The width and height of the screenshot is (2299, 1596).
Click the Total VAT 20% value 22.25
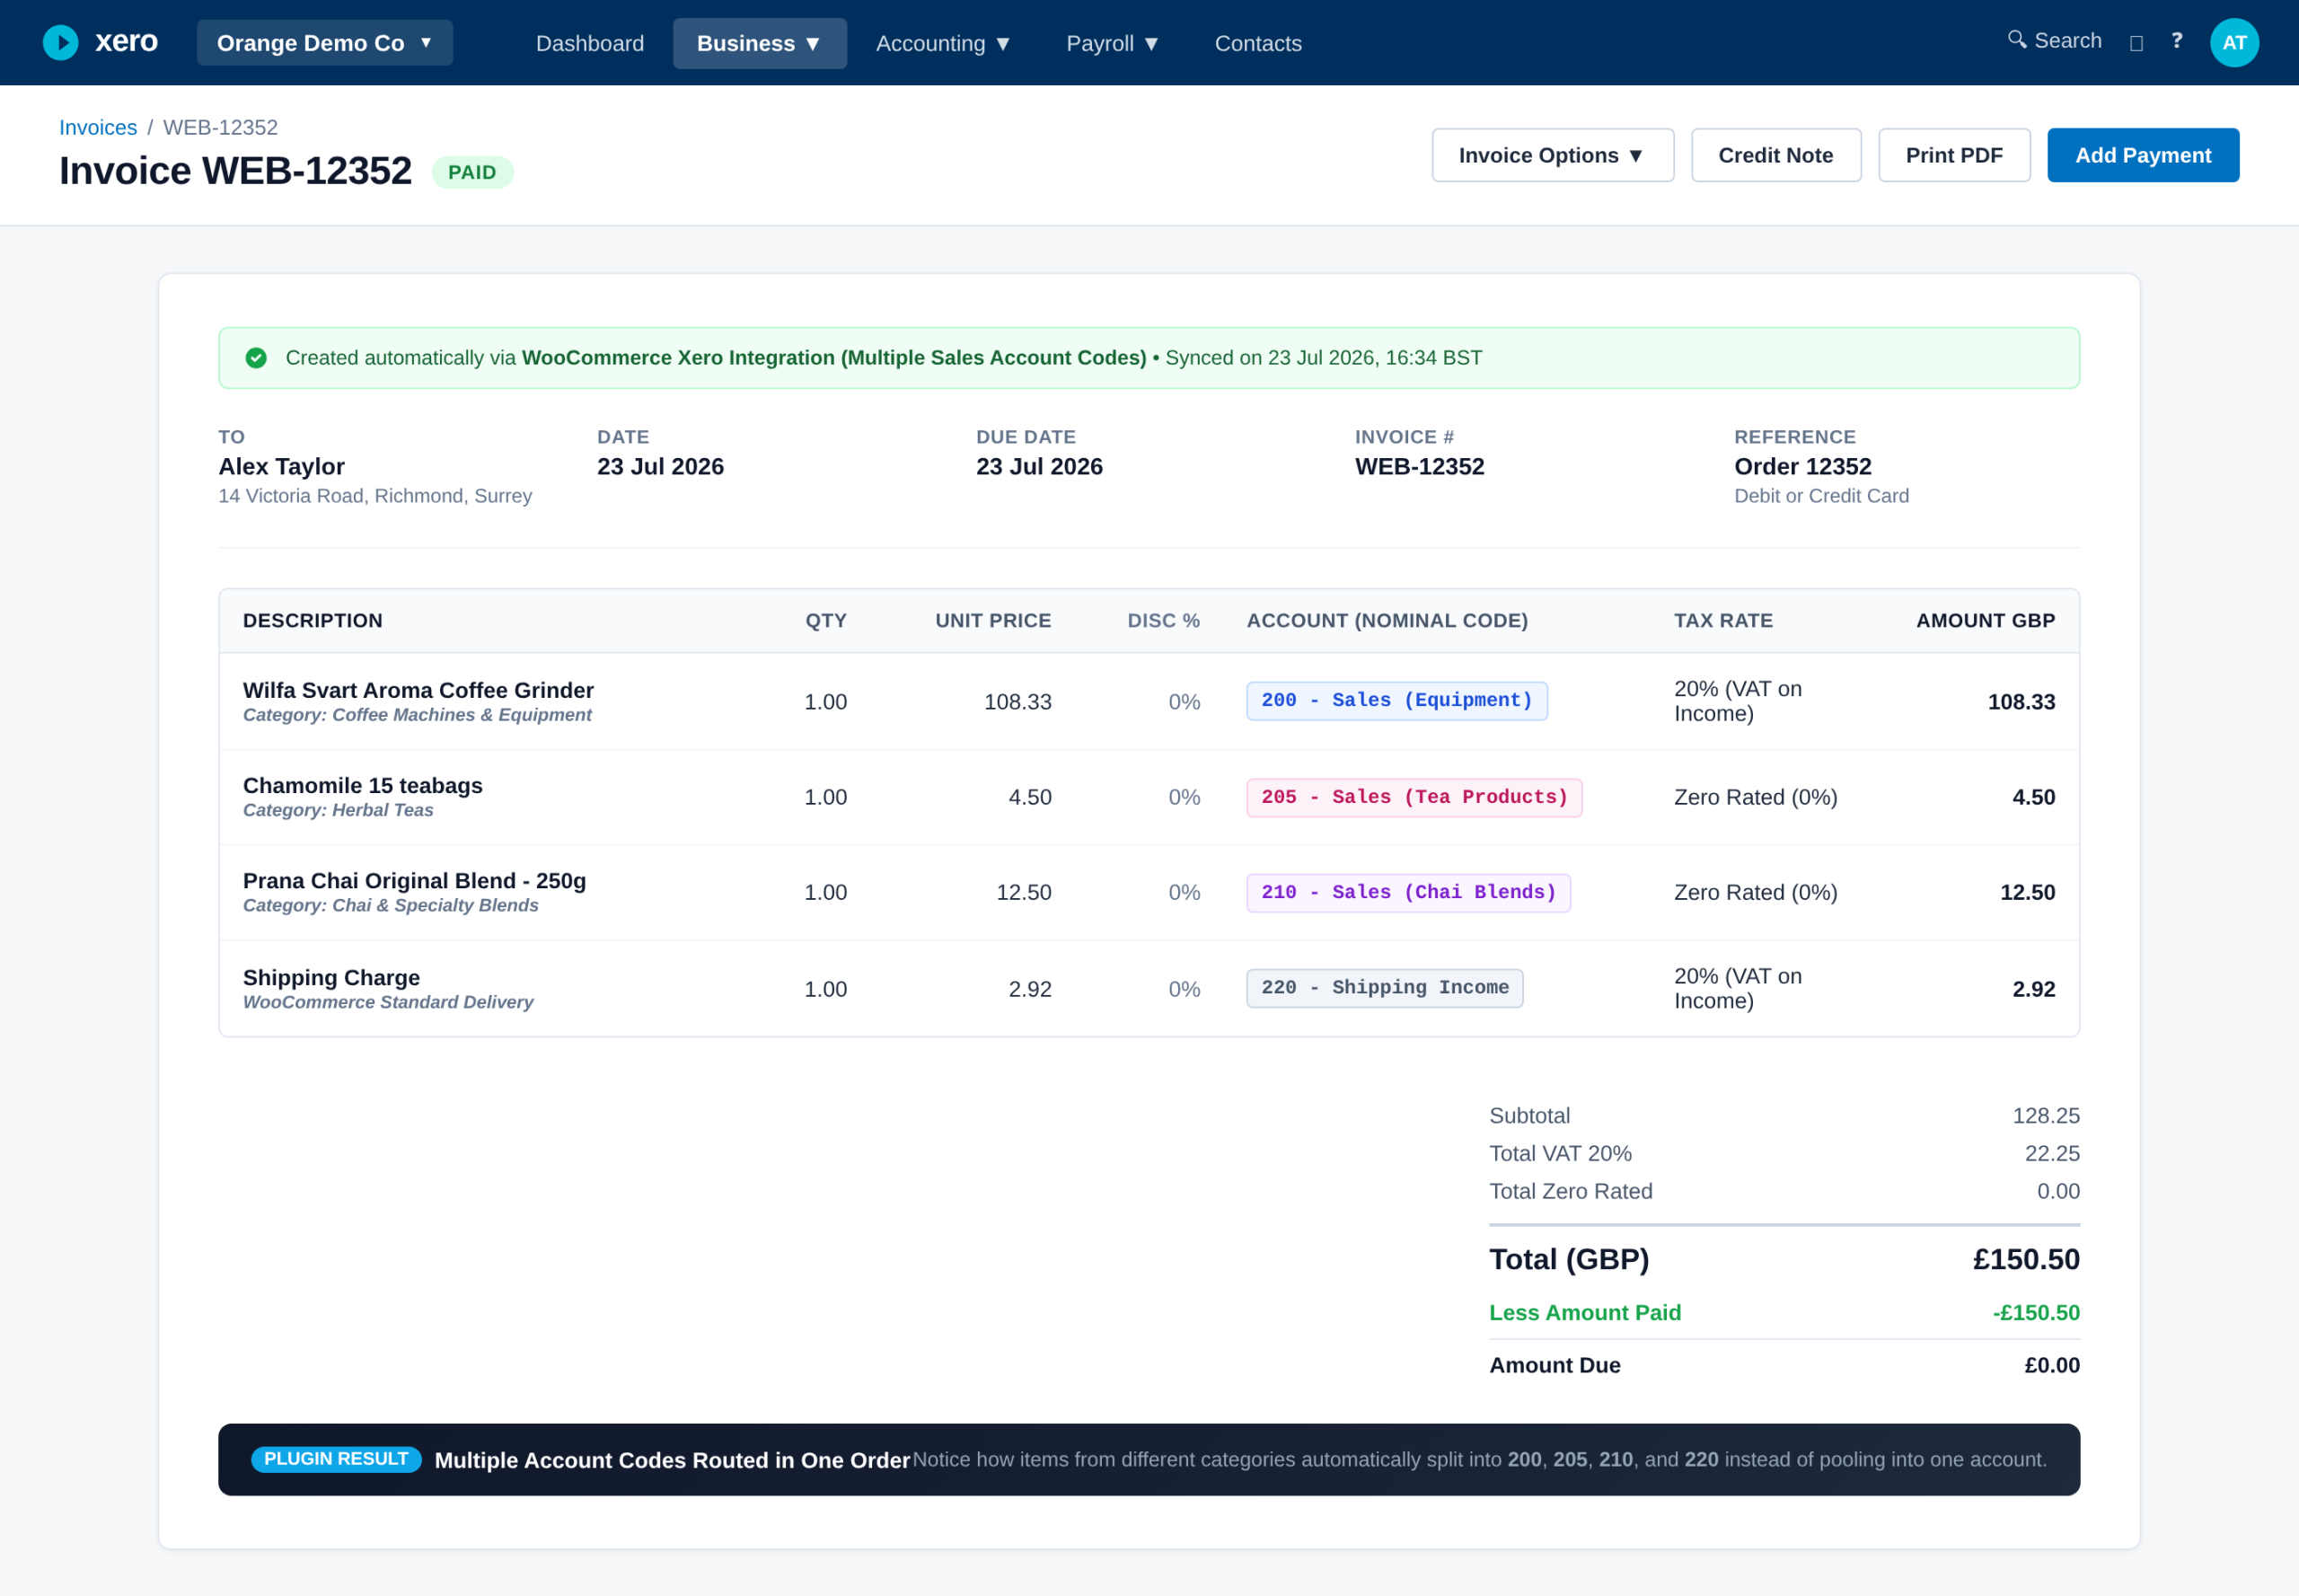pyautogui.click(x=2052, y=1154)
